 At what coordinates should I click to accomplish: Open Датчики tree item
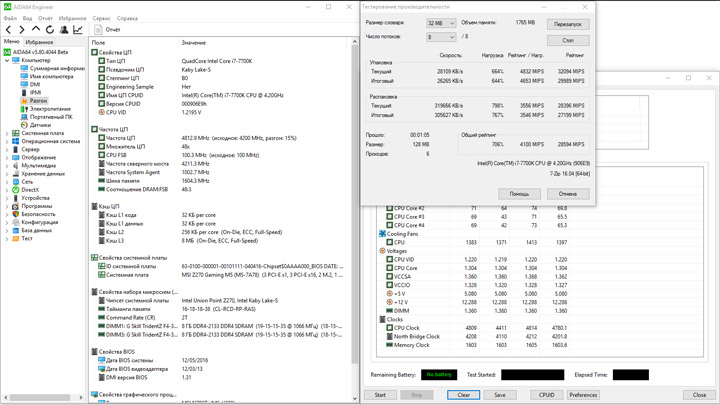[40, 125]
